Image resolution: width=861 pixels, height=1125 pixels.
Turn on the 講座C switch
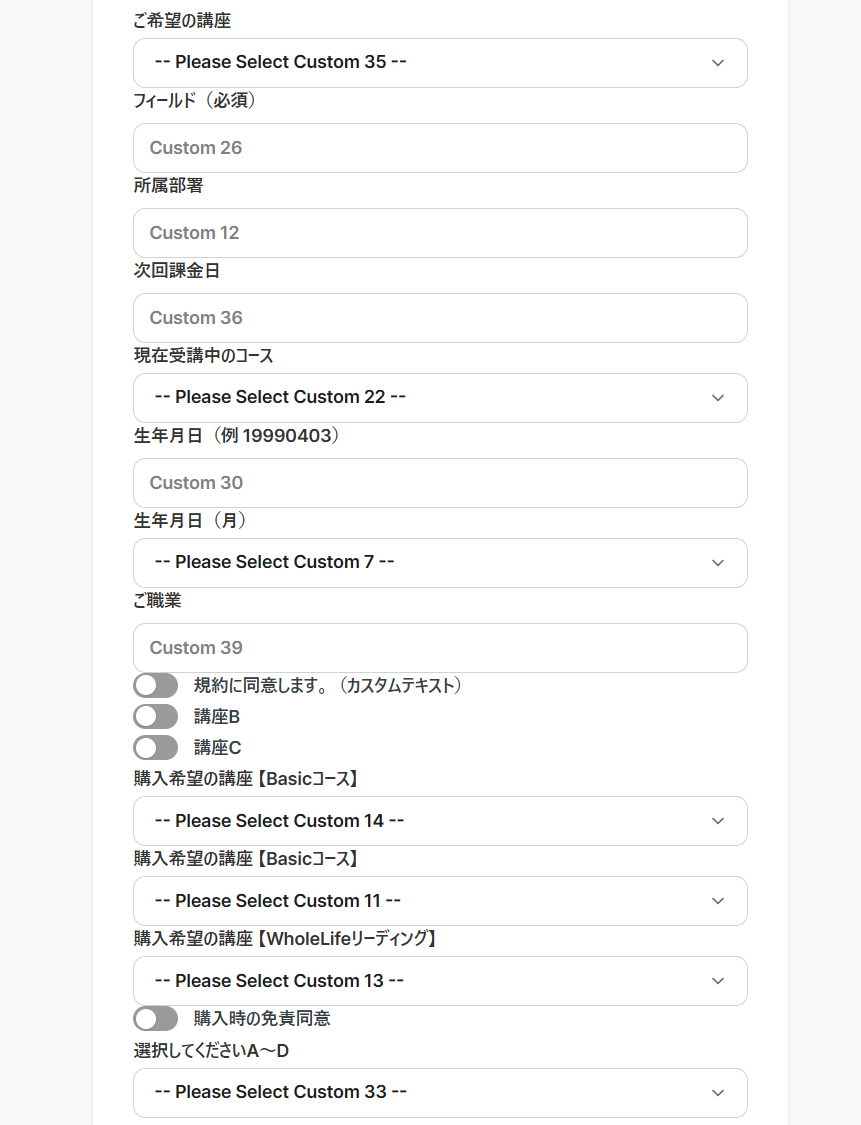coord(156,748)
